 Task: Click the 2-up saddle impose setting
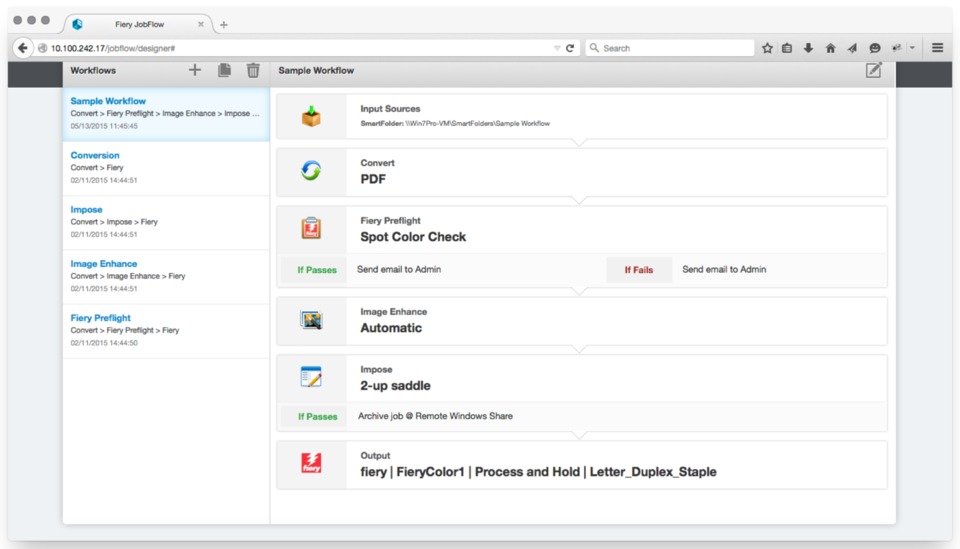click(395, 386)
